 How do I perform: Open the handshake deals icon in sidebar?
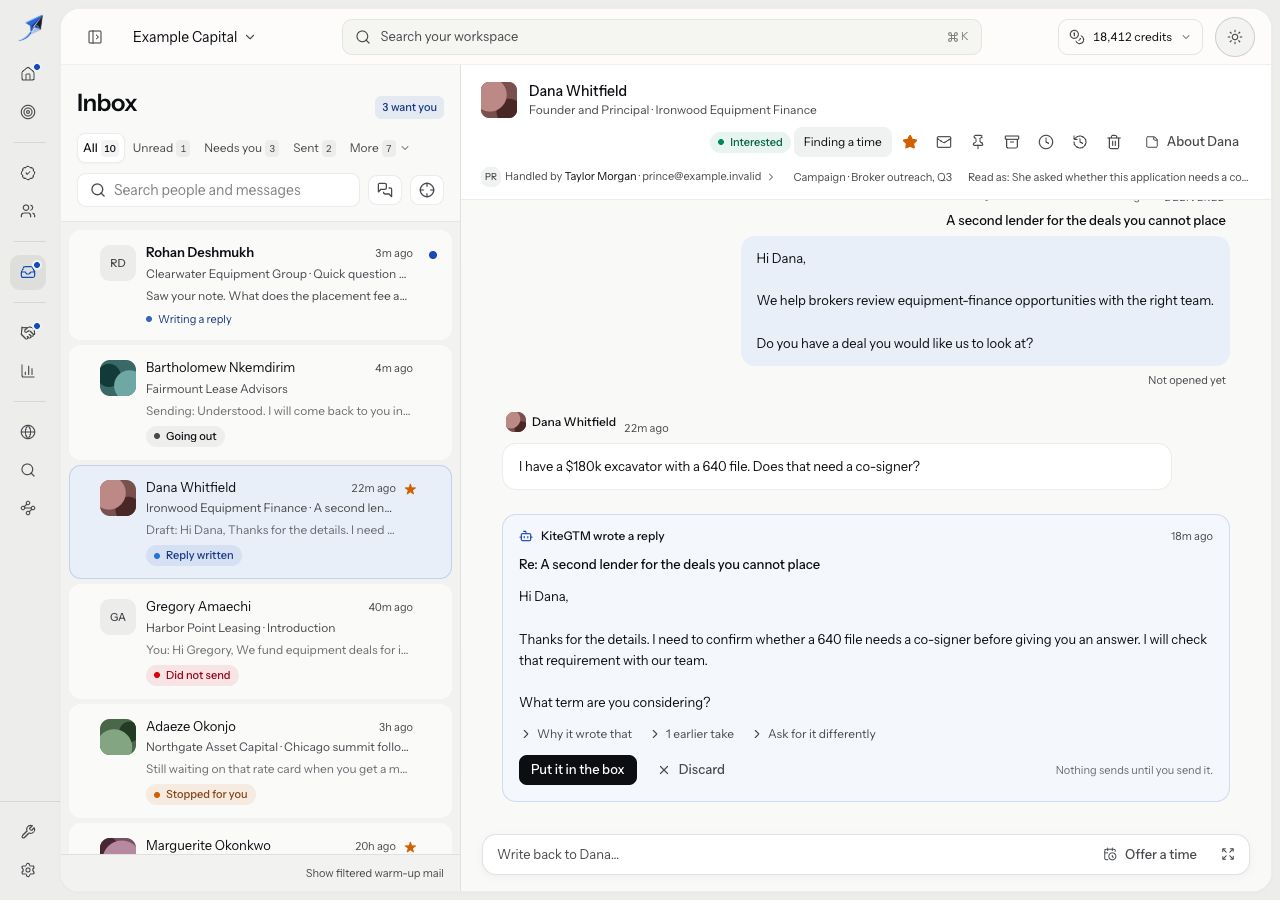[x=28, y=332]
